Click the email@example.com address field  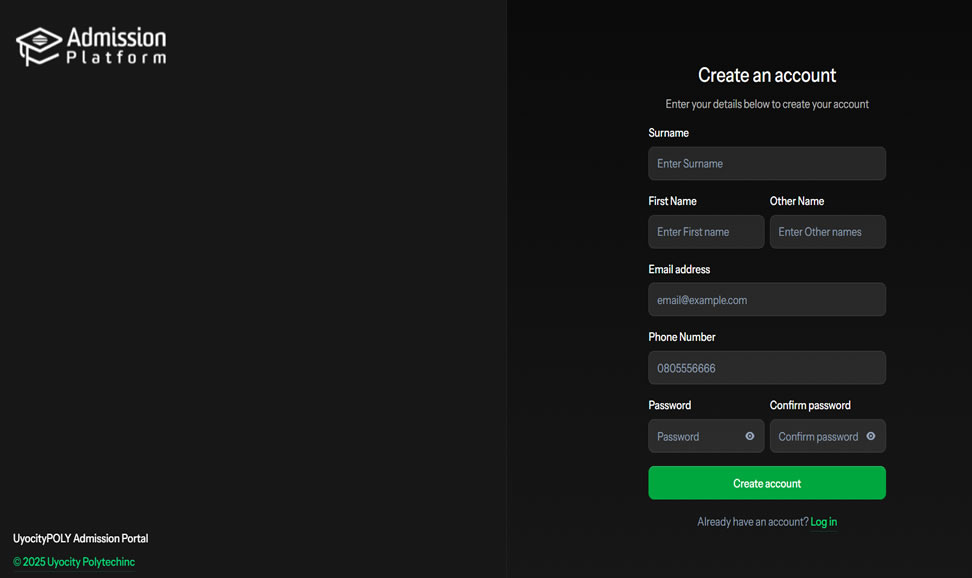pyautogui.click(x=766, y=299)
